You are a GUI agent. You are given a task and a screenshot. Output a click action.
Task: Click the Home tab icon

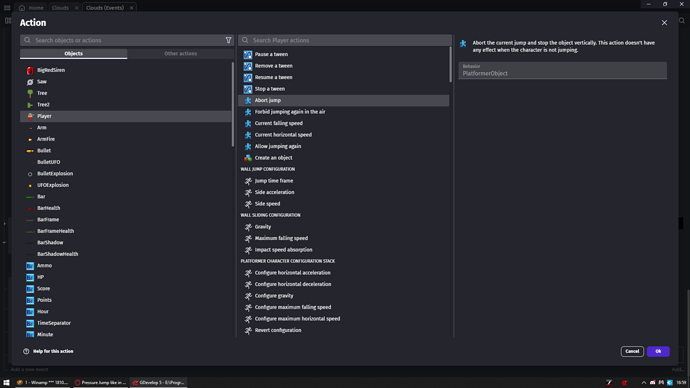click(x=22, y=8)
